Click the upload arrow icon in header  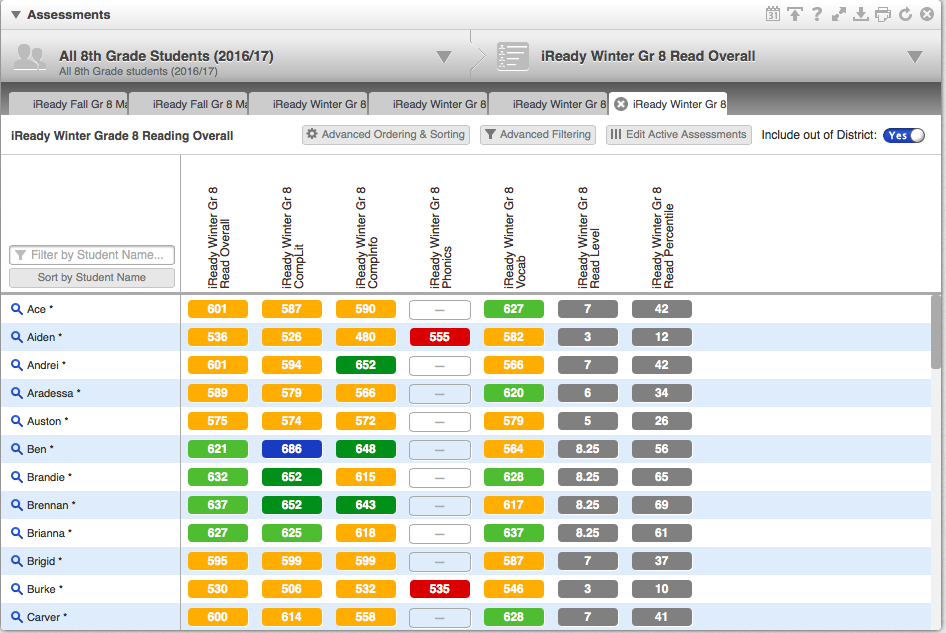pos(795,14)
